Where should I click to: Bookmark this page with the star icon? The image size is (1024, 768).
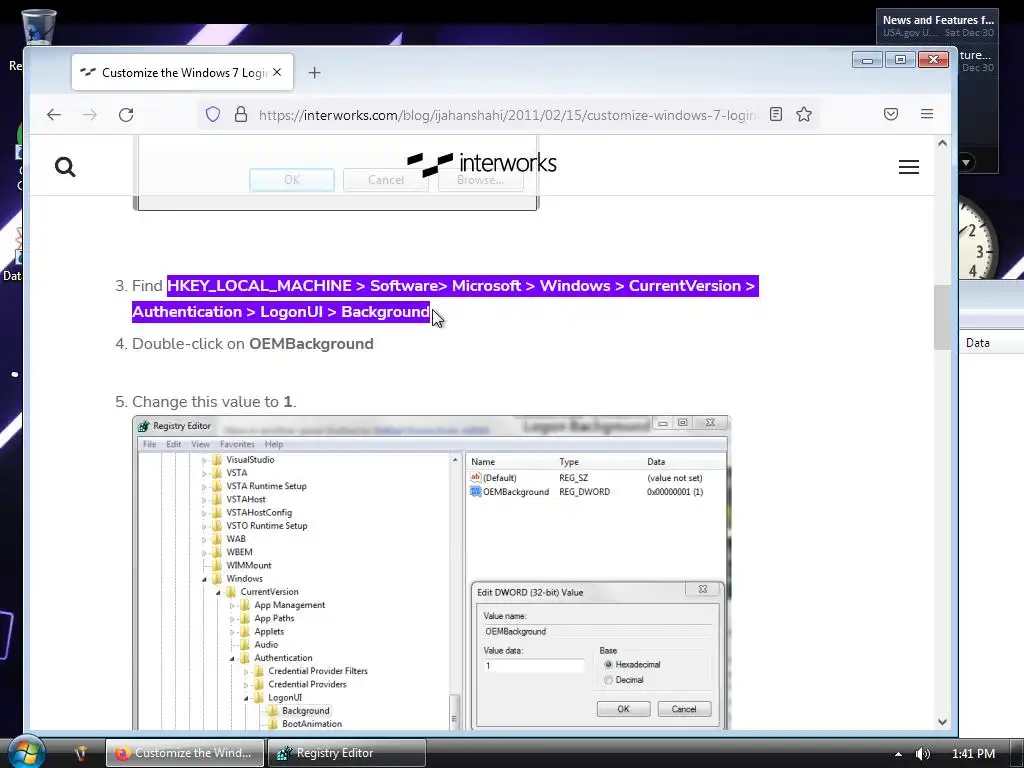[x=804, y=114]
